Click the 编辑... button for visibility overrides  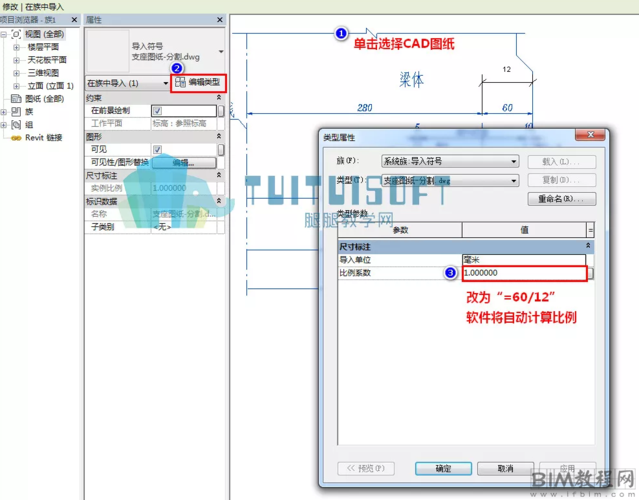click(x=184, y=163)
